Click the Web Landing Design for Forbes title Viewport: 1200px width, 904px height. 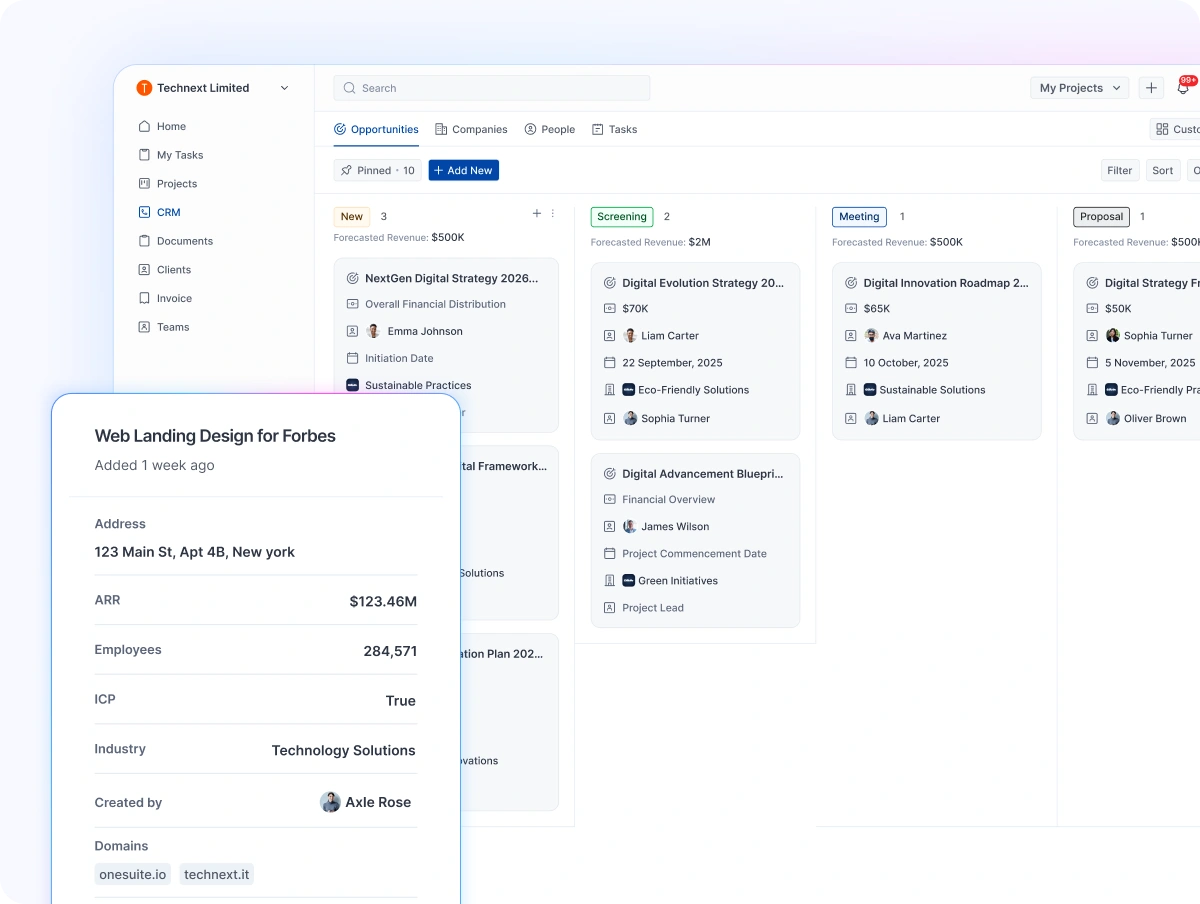[x=215, y=436]
